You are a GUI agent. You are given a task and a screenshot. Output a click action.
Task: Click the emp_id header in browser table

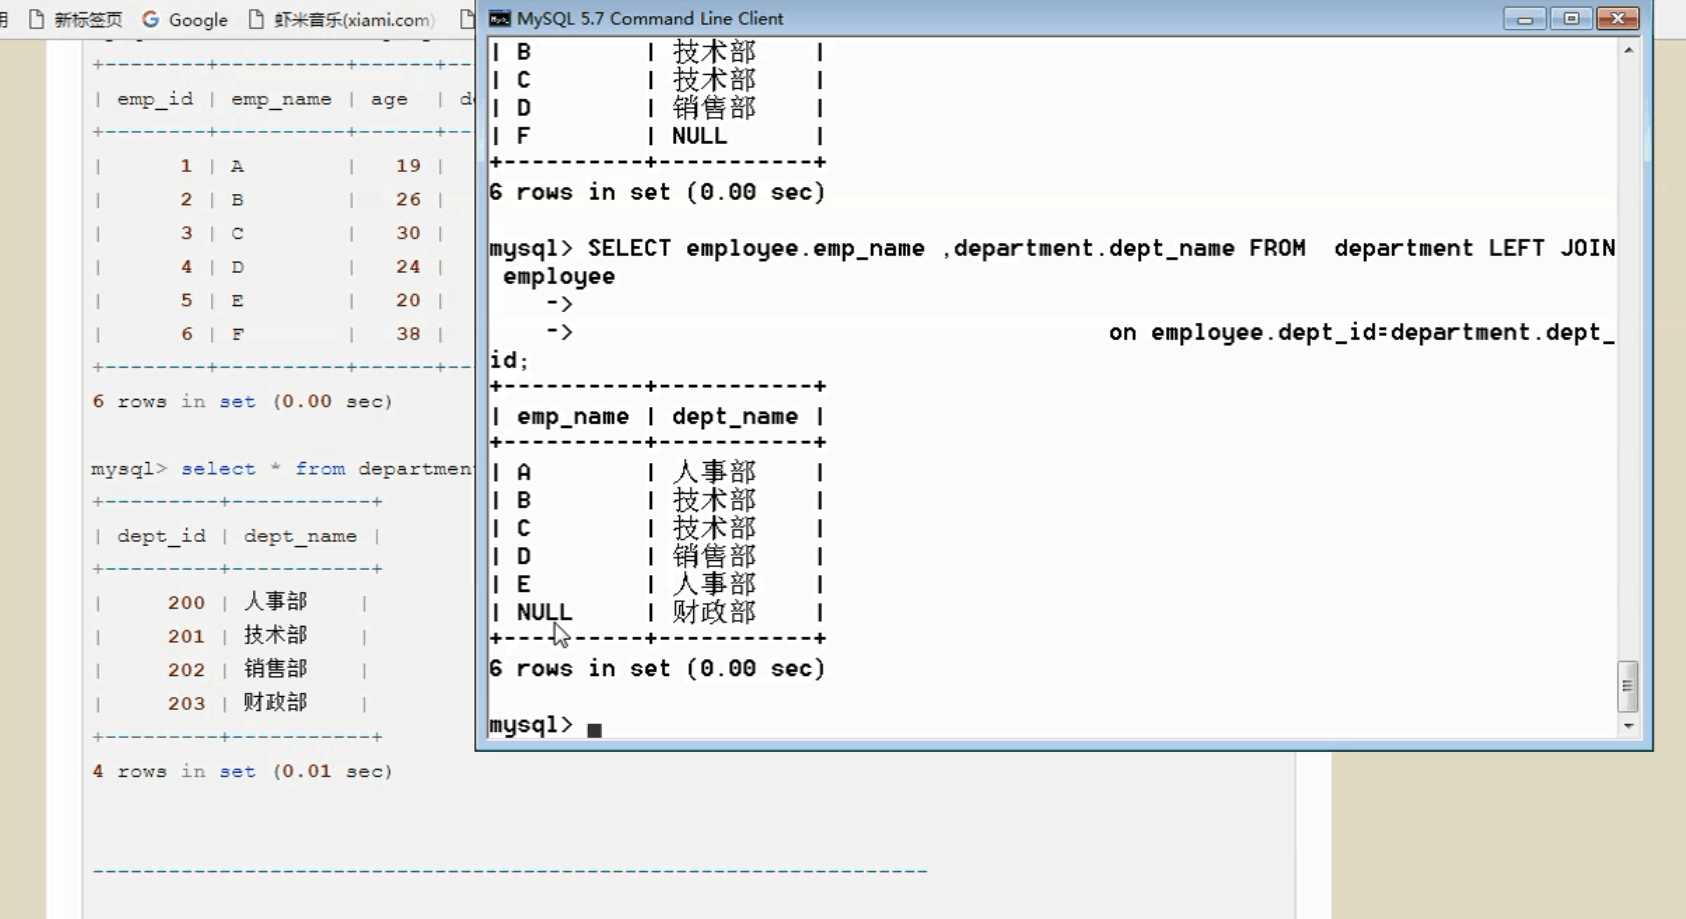[x=155, y=99]
